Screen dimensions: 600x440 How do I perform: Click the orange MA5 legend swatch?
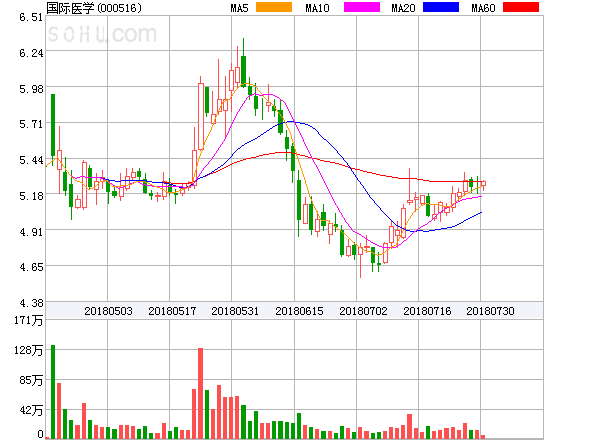pos(274,7)
